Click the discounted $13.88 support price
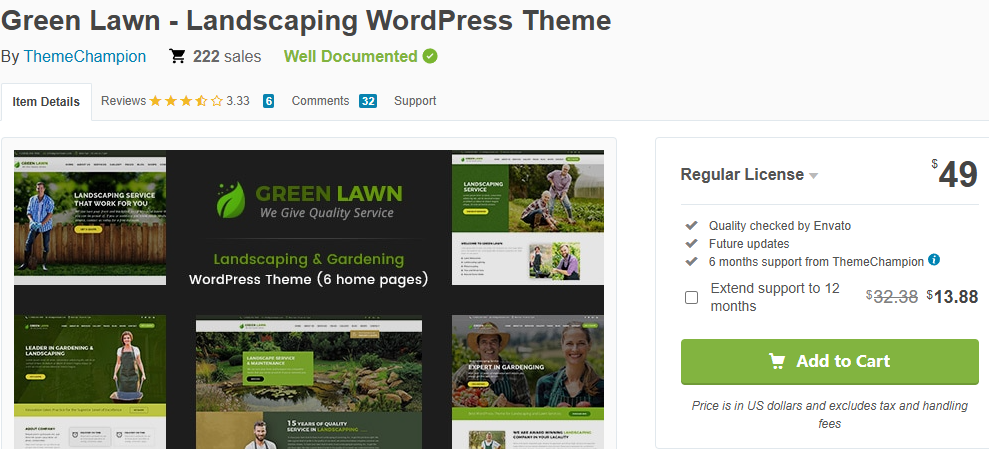 952,296
